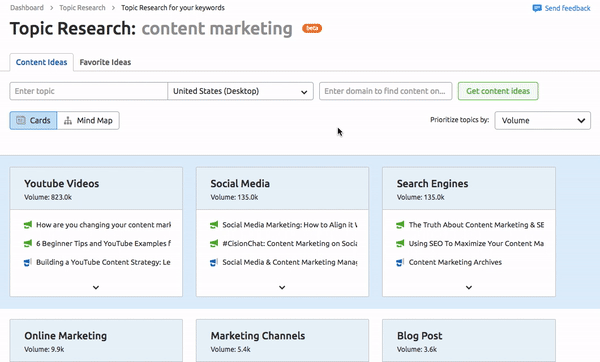Open 'Social Media Marketing: How to Align' headline

point(290,225)
